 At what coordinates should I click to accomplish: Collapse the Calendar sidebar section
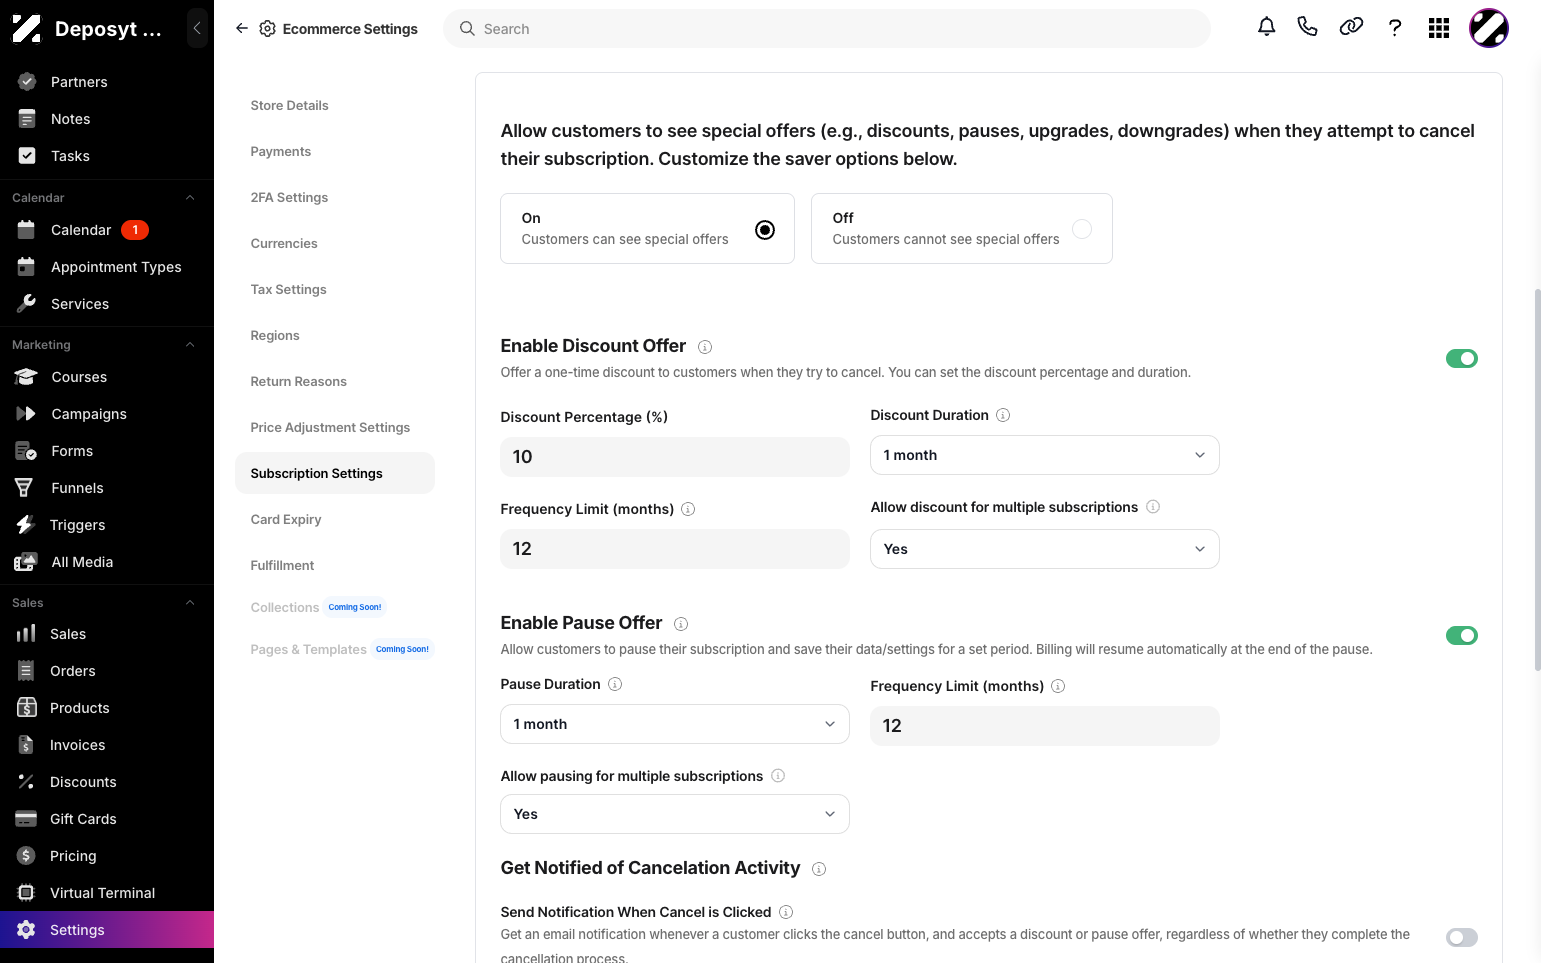(190, 198)
